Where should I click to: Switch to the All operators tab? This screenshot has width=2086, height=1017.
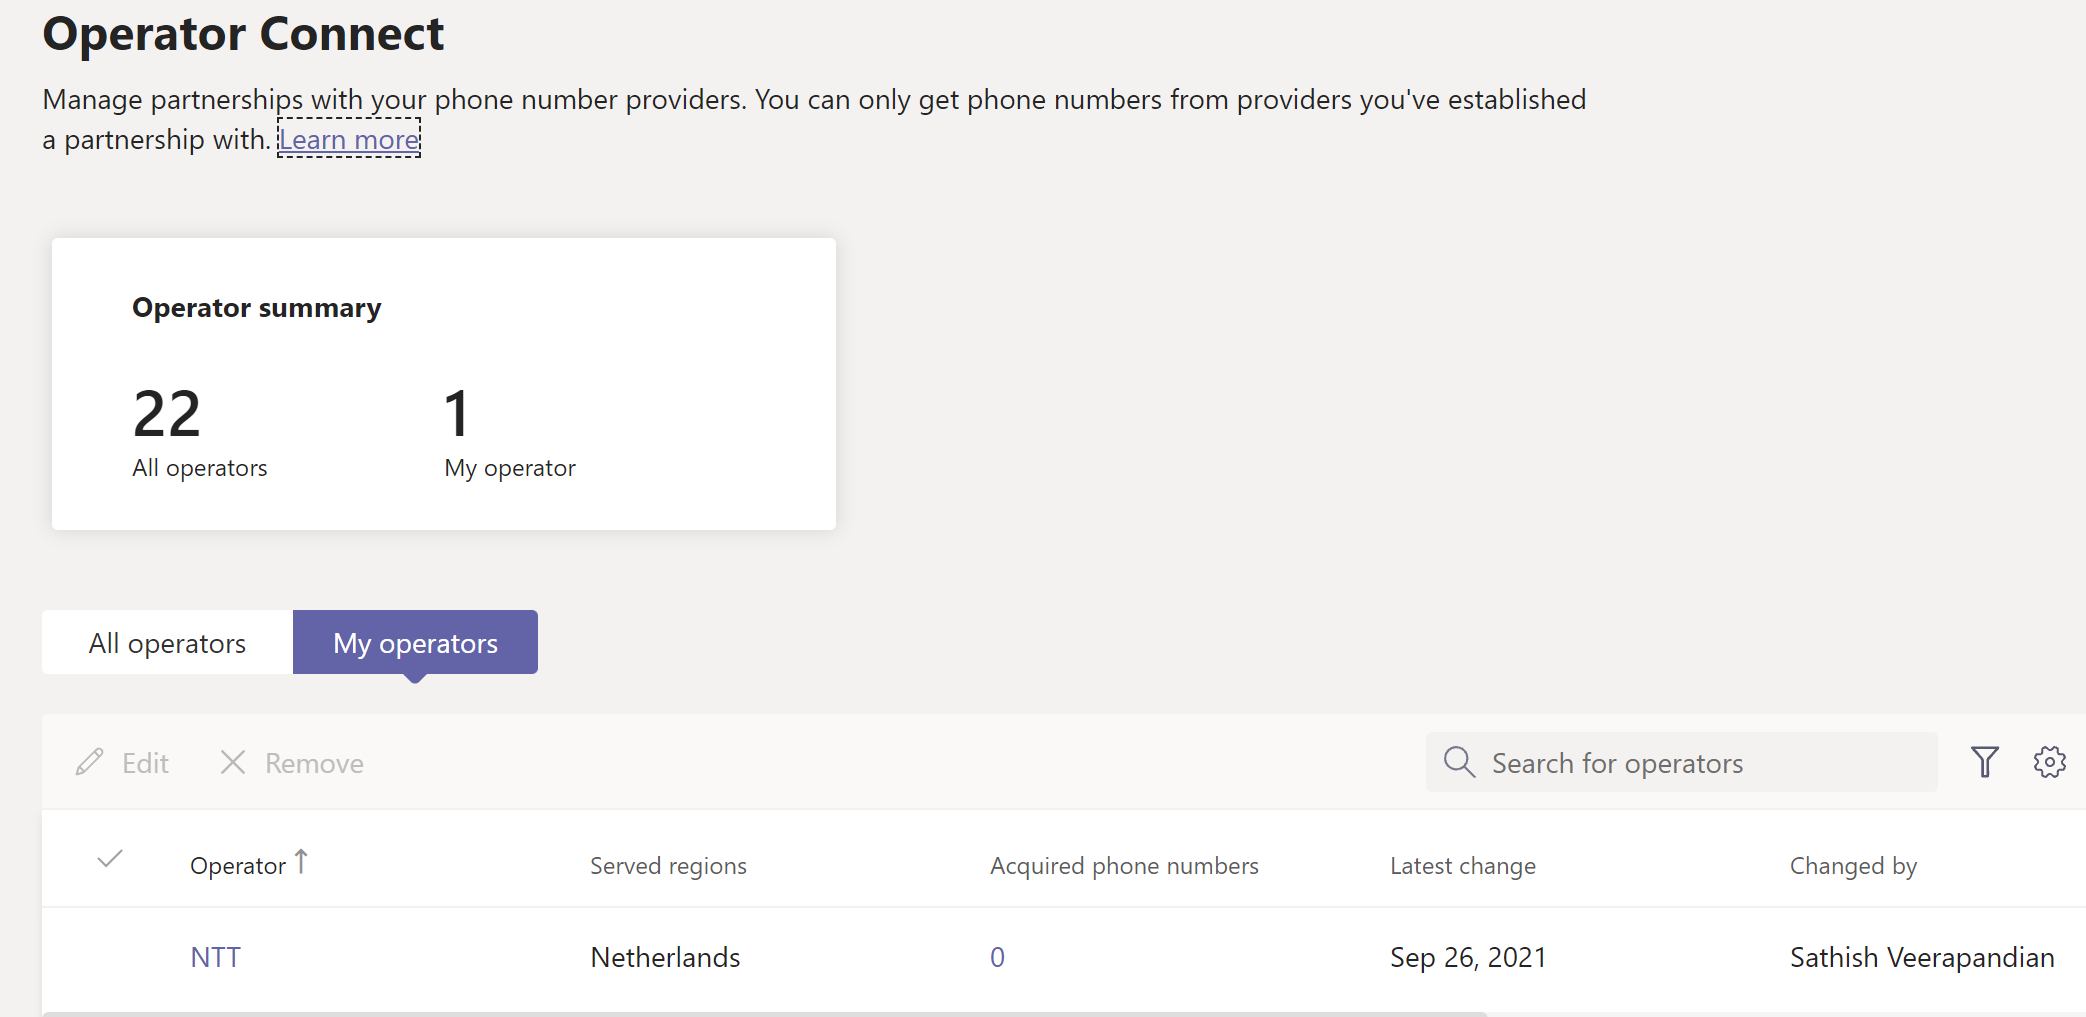point(167,643)
